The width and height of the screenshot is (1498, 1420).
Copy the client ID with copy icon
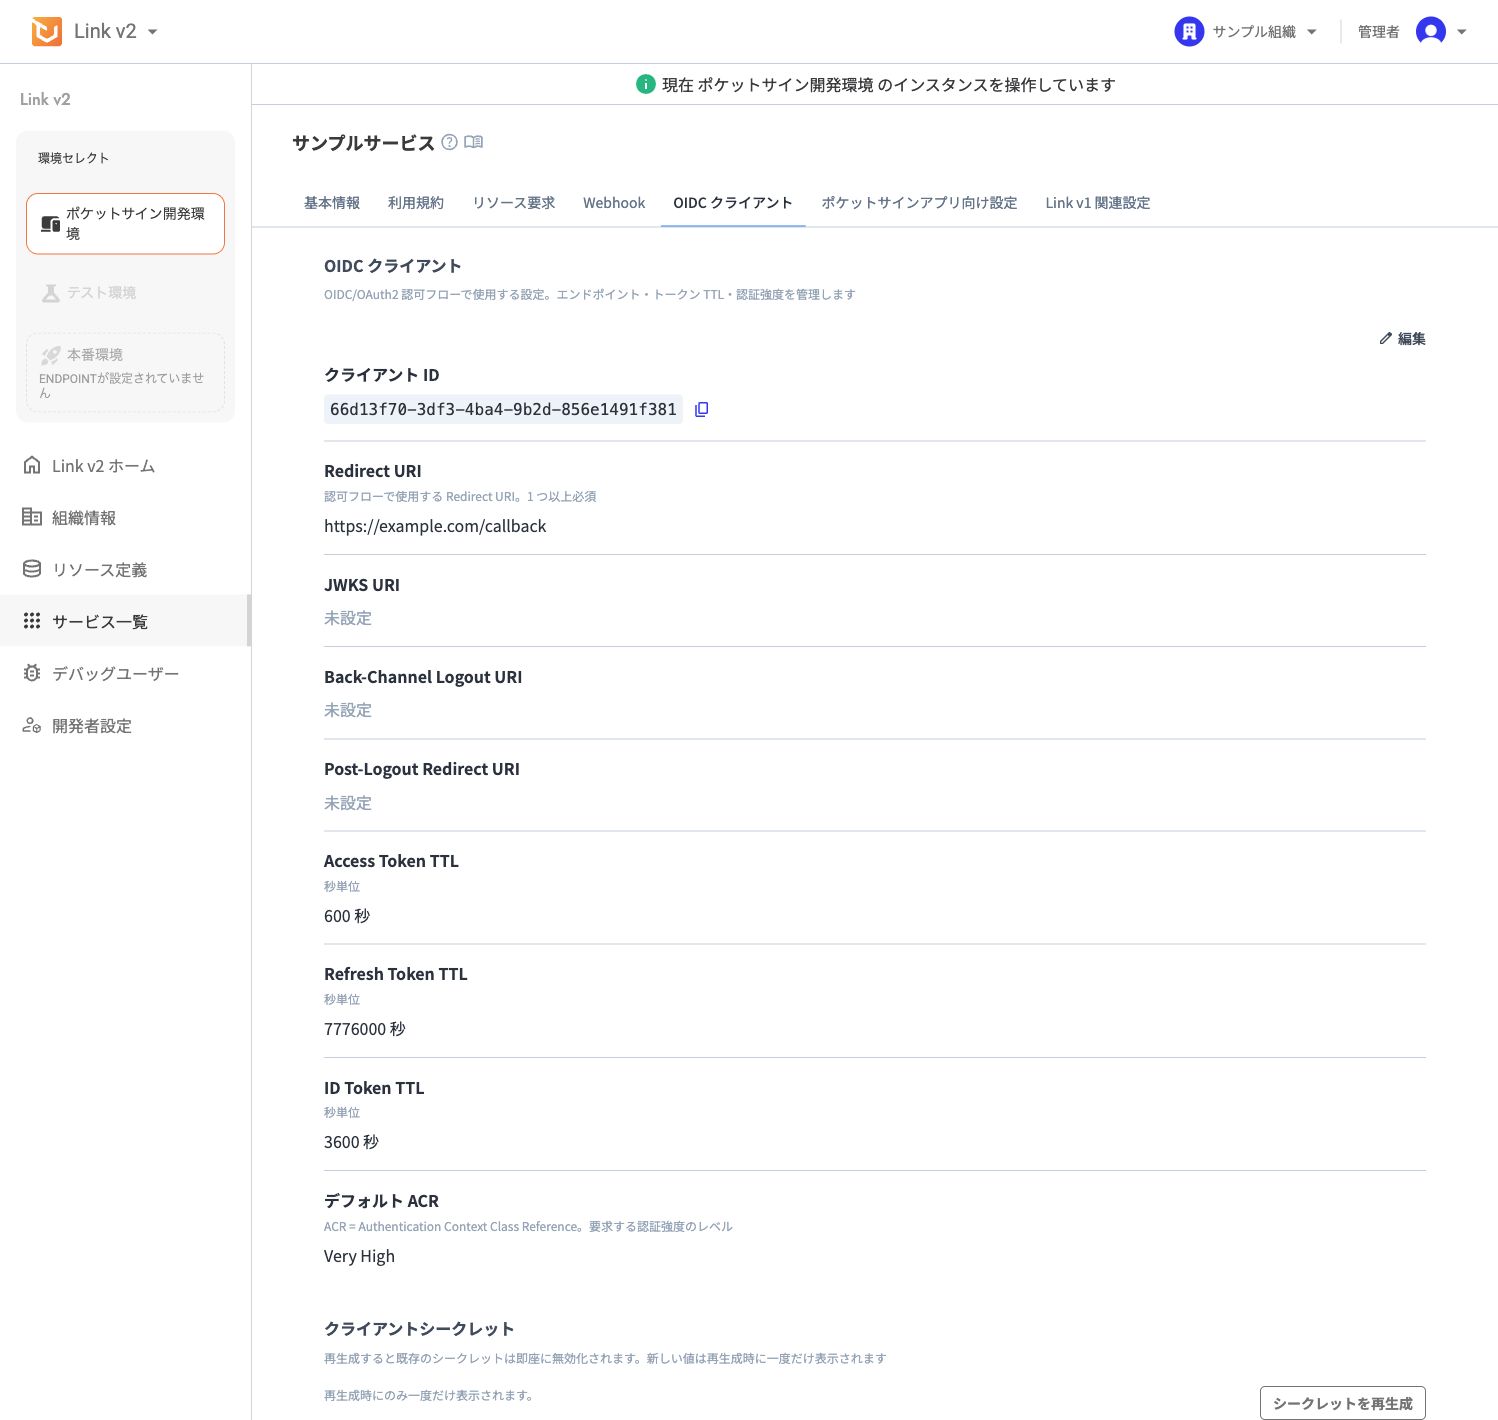[702, 409]
